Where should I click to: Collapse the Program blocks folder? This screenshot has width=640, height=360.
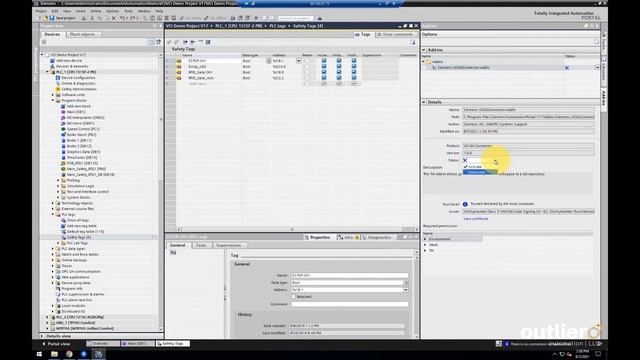(53, 100)
